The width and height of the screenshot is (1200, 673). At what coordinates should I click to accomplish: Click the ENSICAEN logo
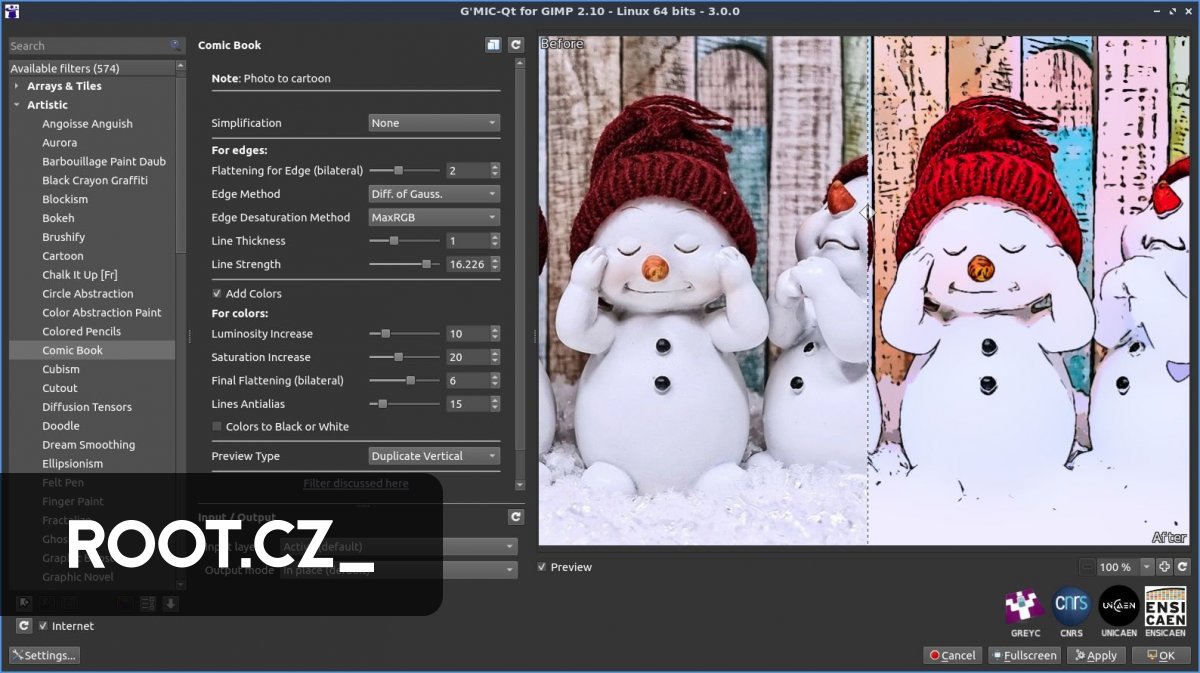(x=1165, y=607)
